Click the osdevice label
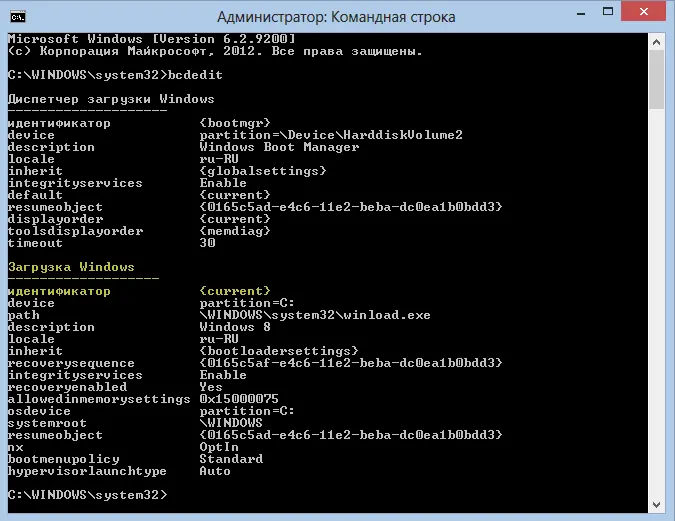Image resolution: width=675 pixels, height=521 pixels. coord(39,411)
